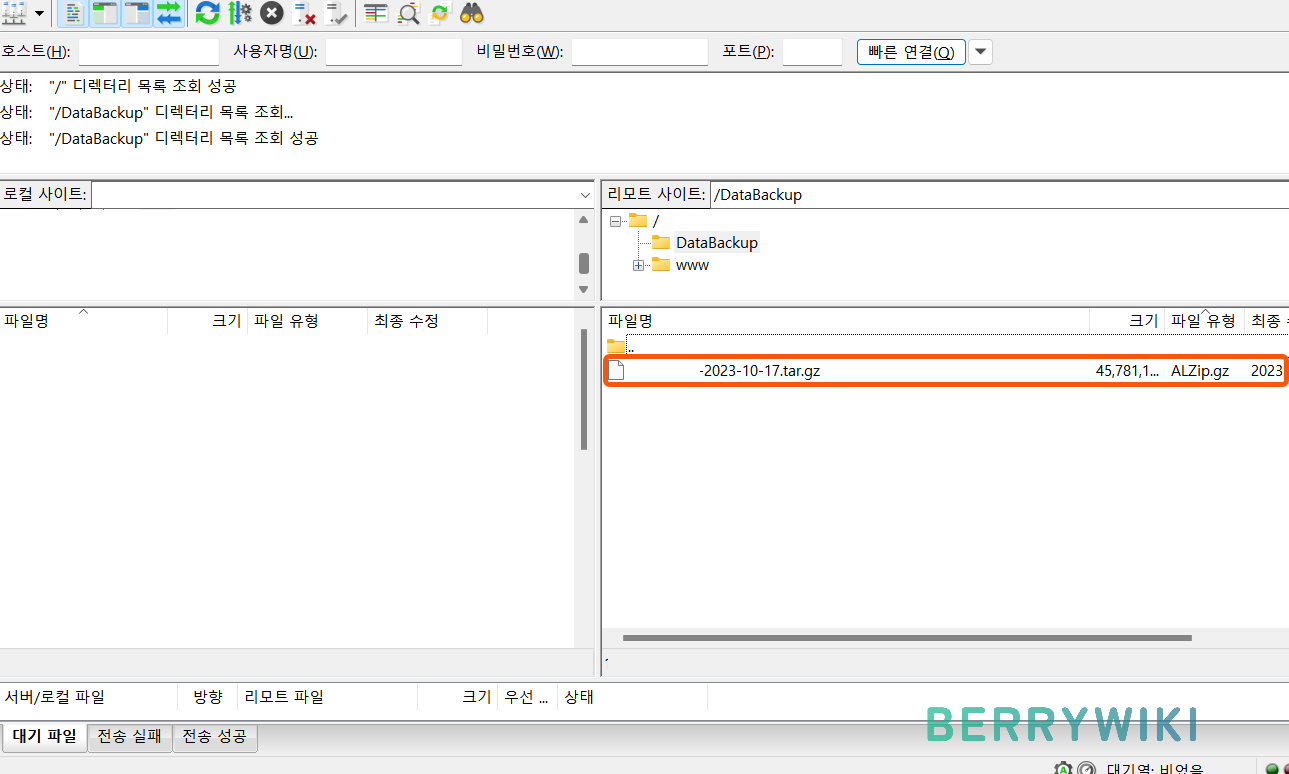This screenshot has height=774, width=1289.
Task: Click the 호스트 input field
Action: coord(148,52)
